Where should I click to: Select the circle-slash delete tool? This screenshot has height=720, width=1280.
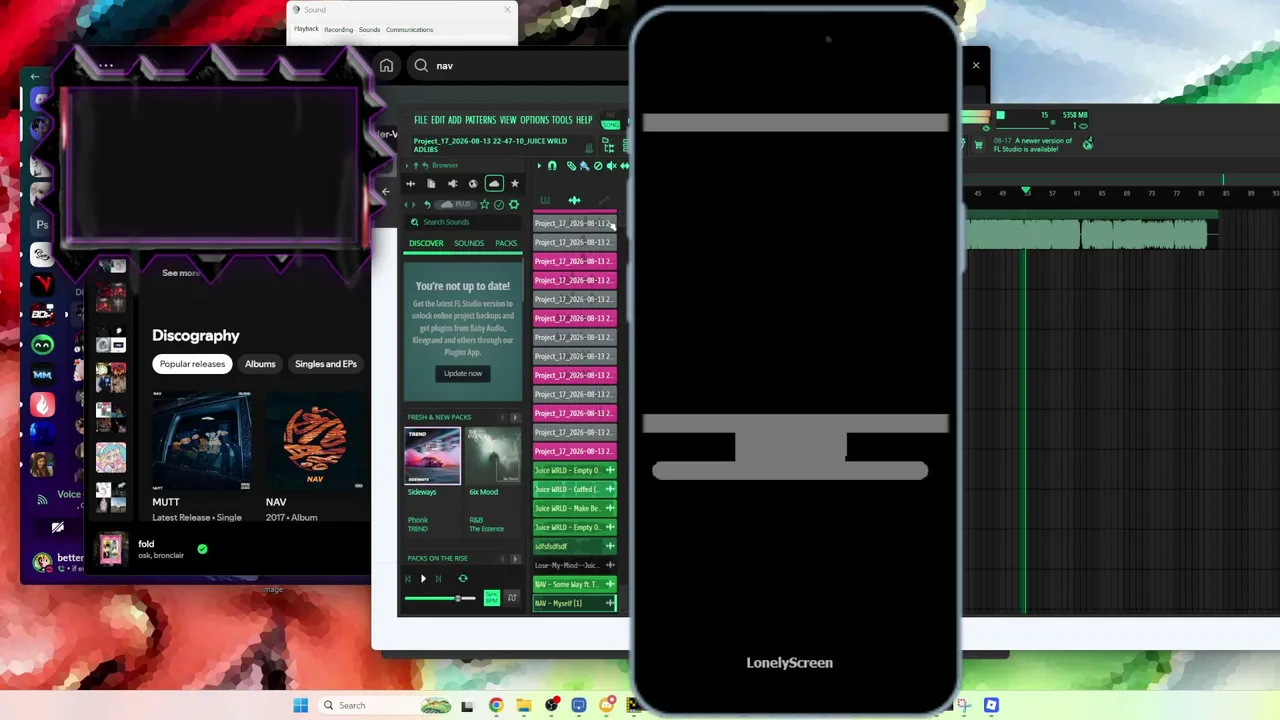pyautogui.click(x=598, y=166)
